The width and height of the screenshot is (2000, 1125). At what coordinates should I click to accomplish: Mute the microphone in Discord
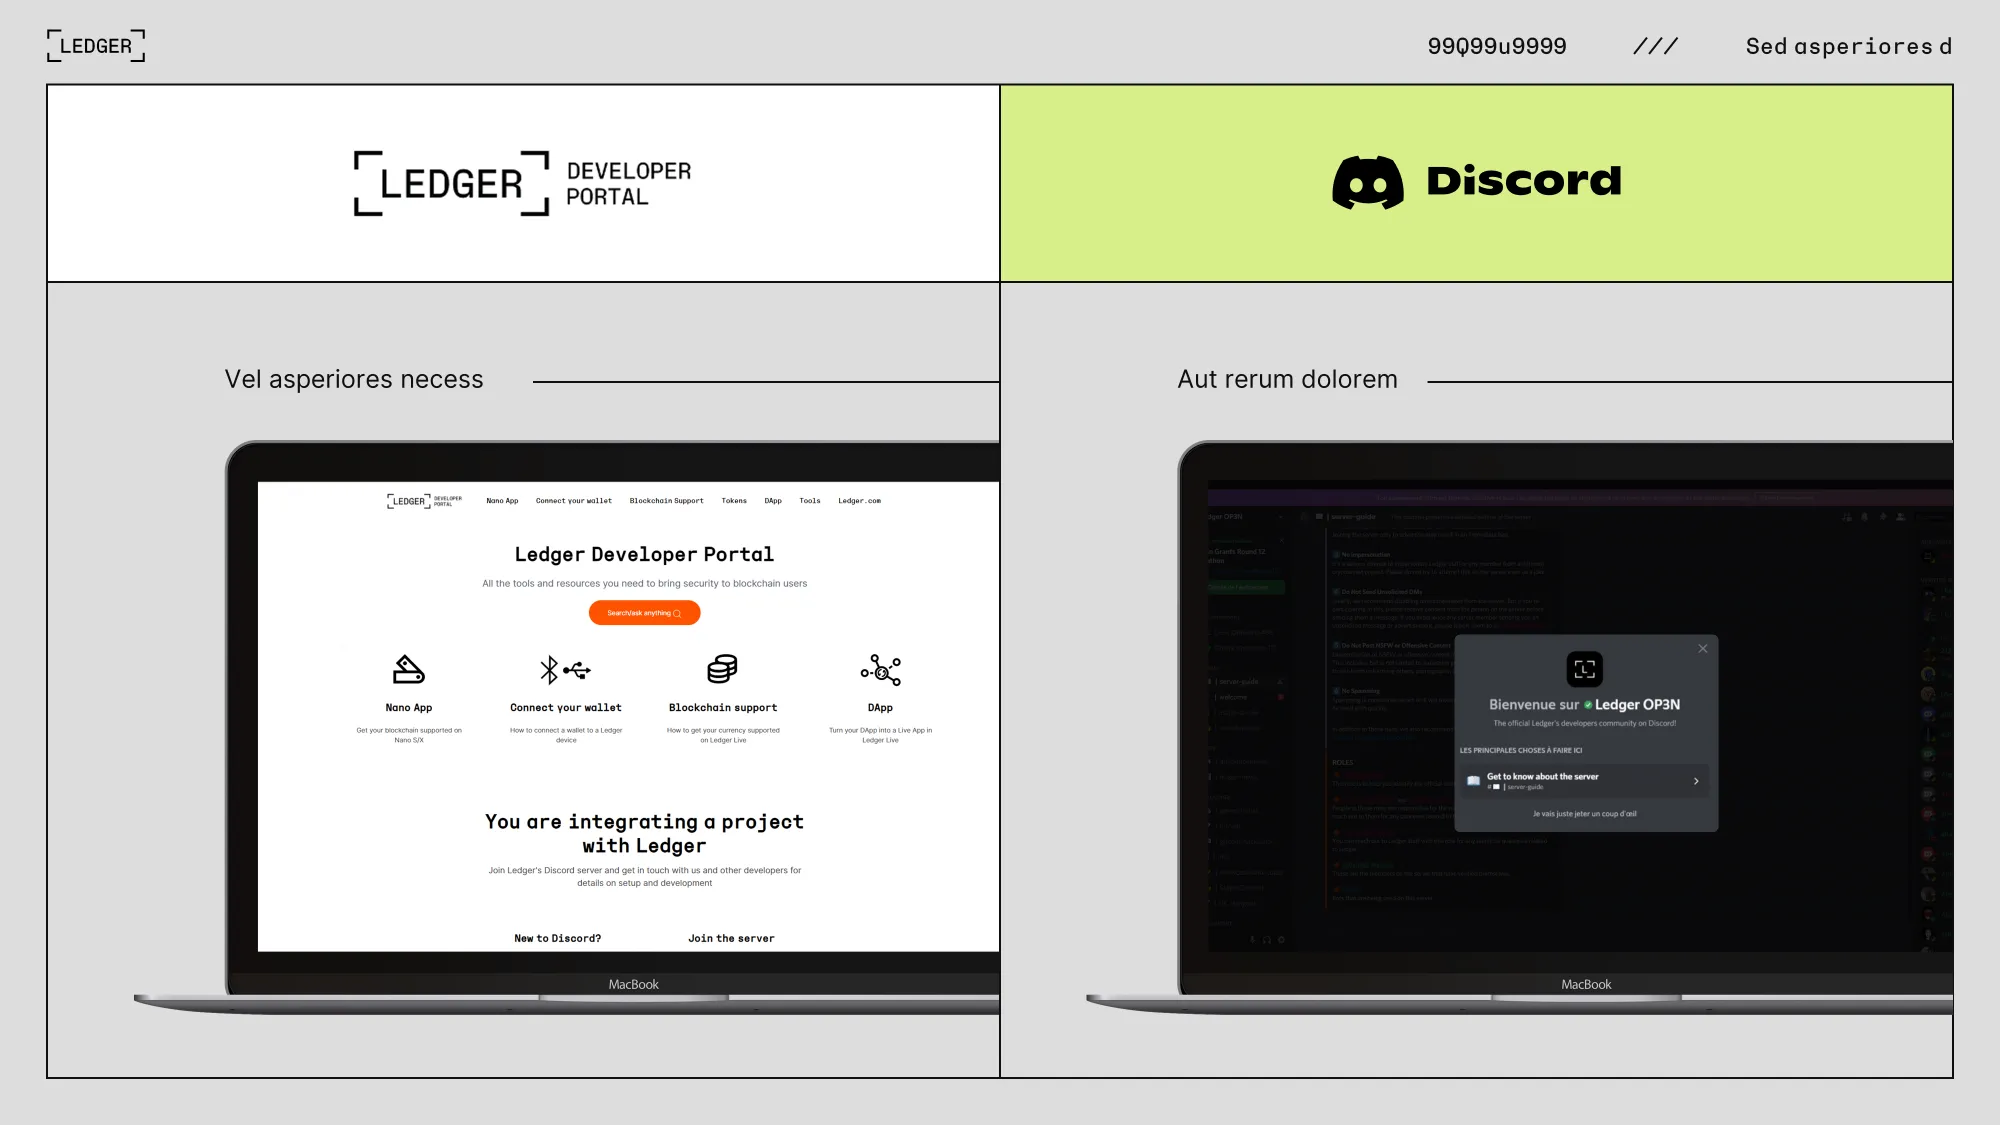coord(1252,940)
